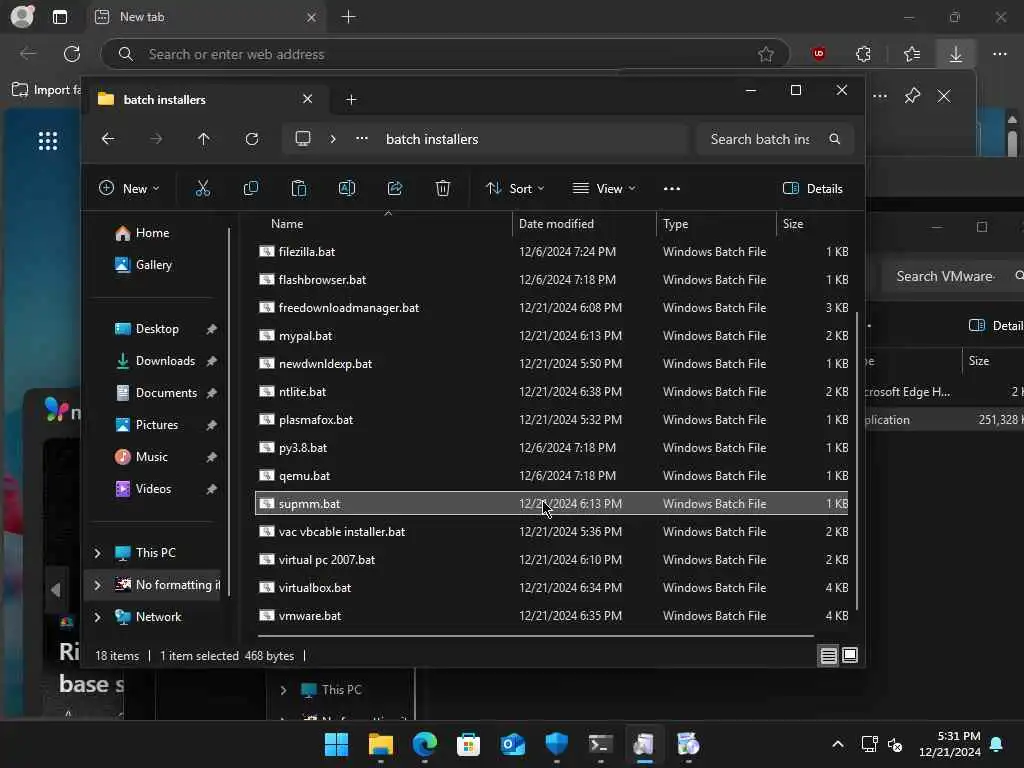The image size is (1024, 768).
Task: Switch to large thumbnails view icon in status bar
Action: [x=850, y=655]
